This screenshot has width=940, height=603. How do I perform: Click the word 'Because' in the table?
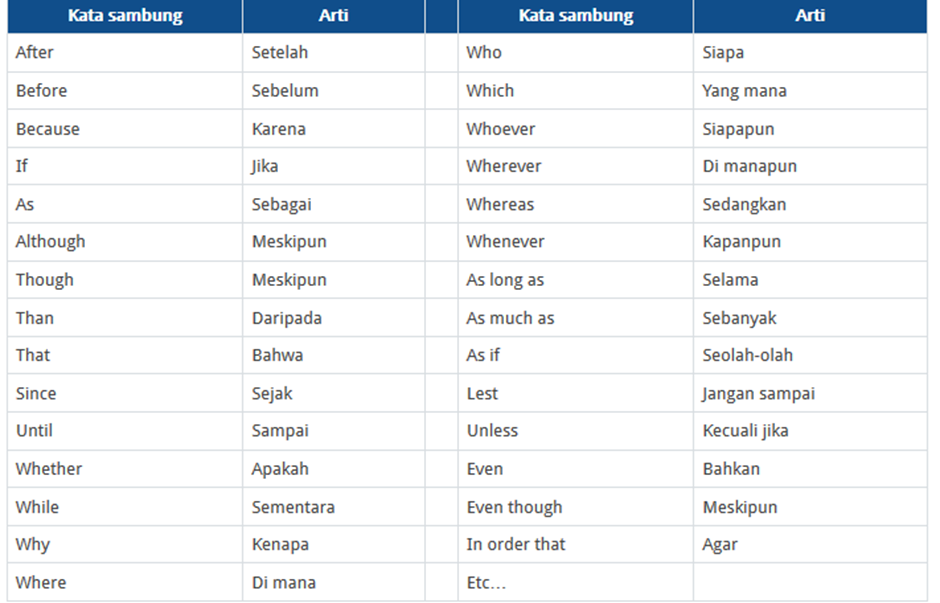pos(47,129)
